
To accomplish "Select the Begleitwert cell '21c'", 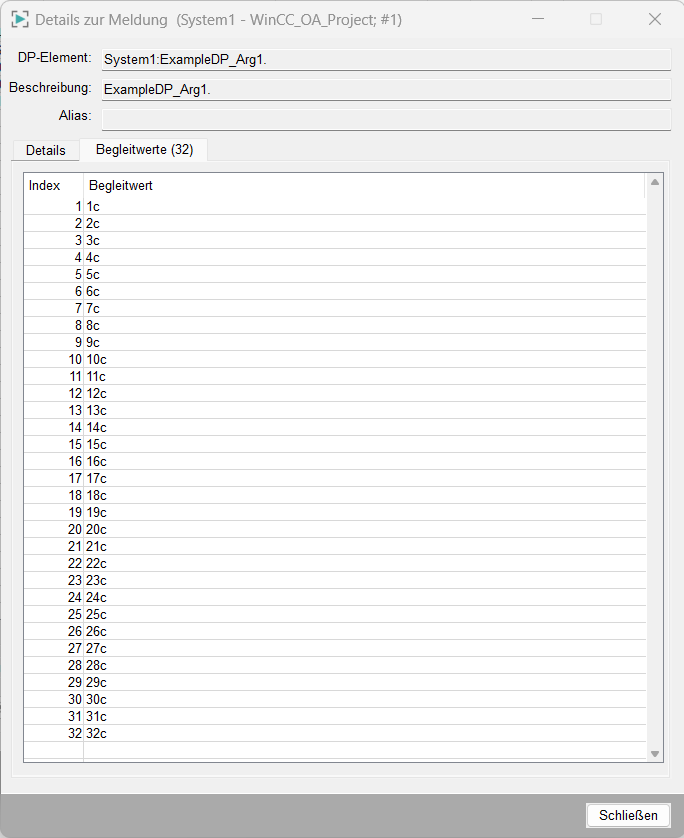I will pyautogui.click(x=364, y=546).
